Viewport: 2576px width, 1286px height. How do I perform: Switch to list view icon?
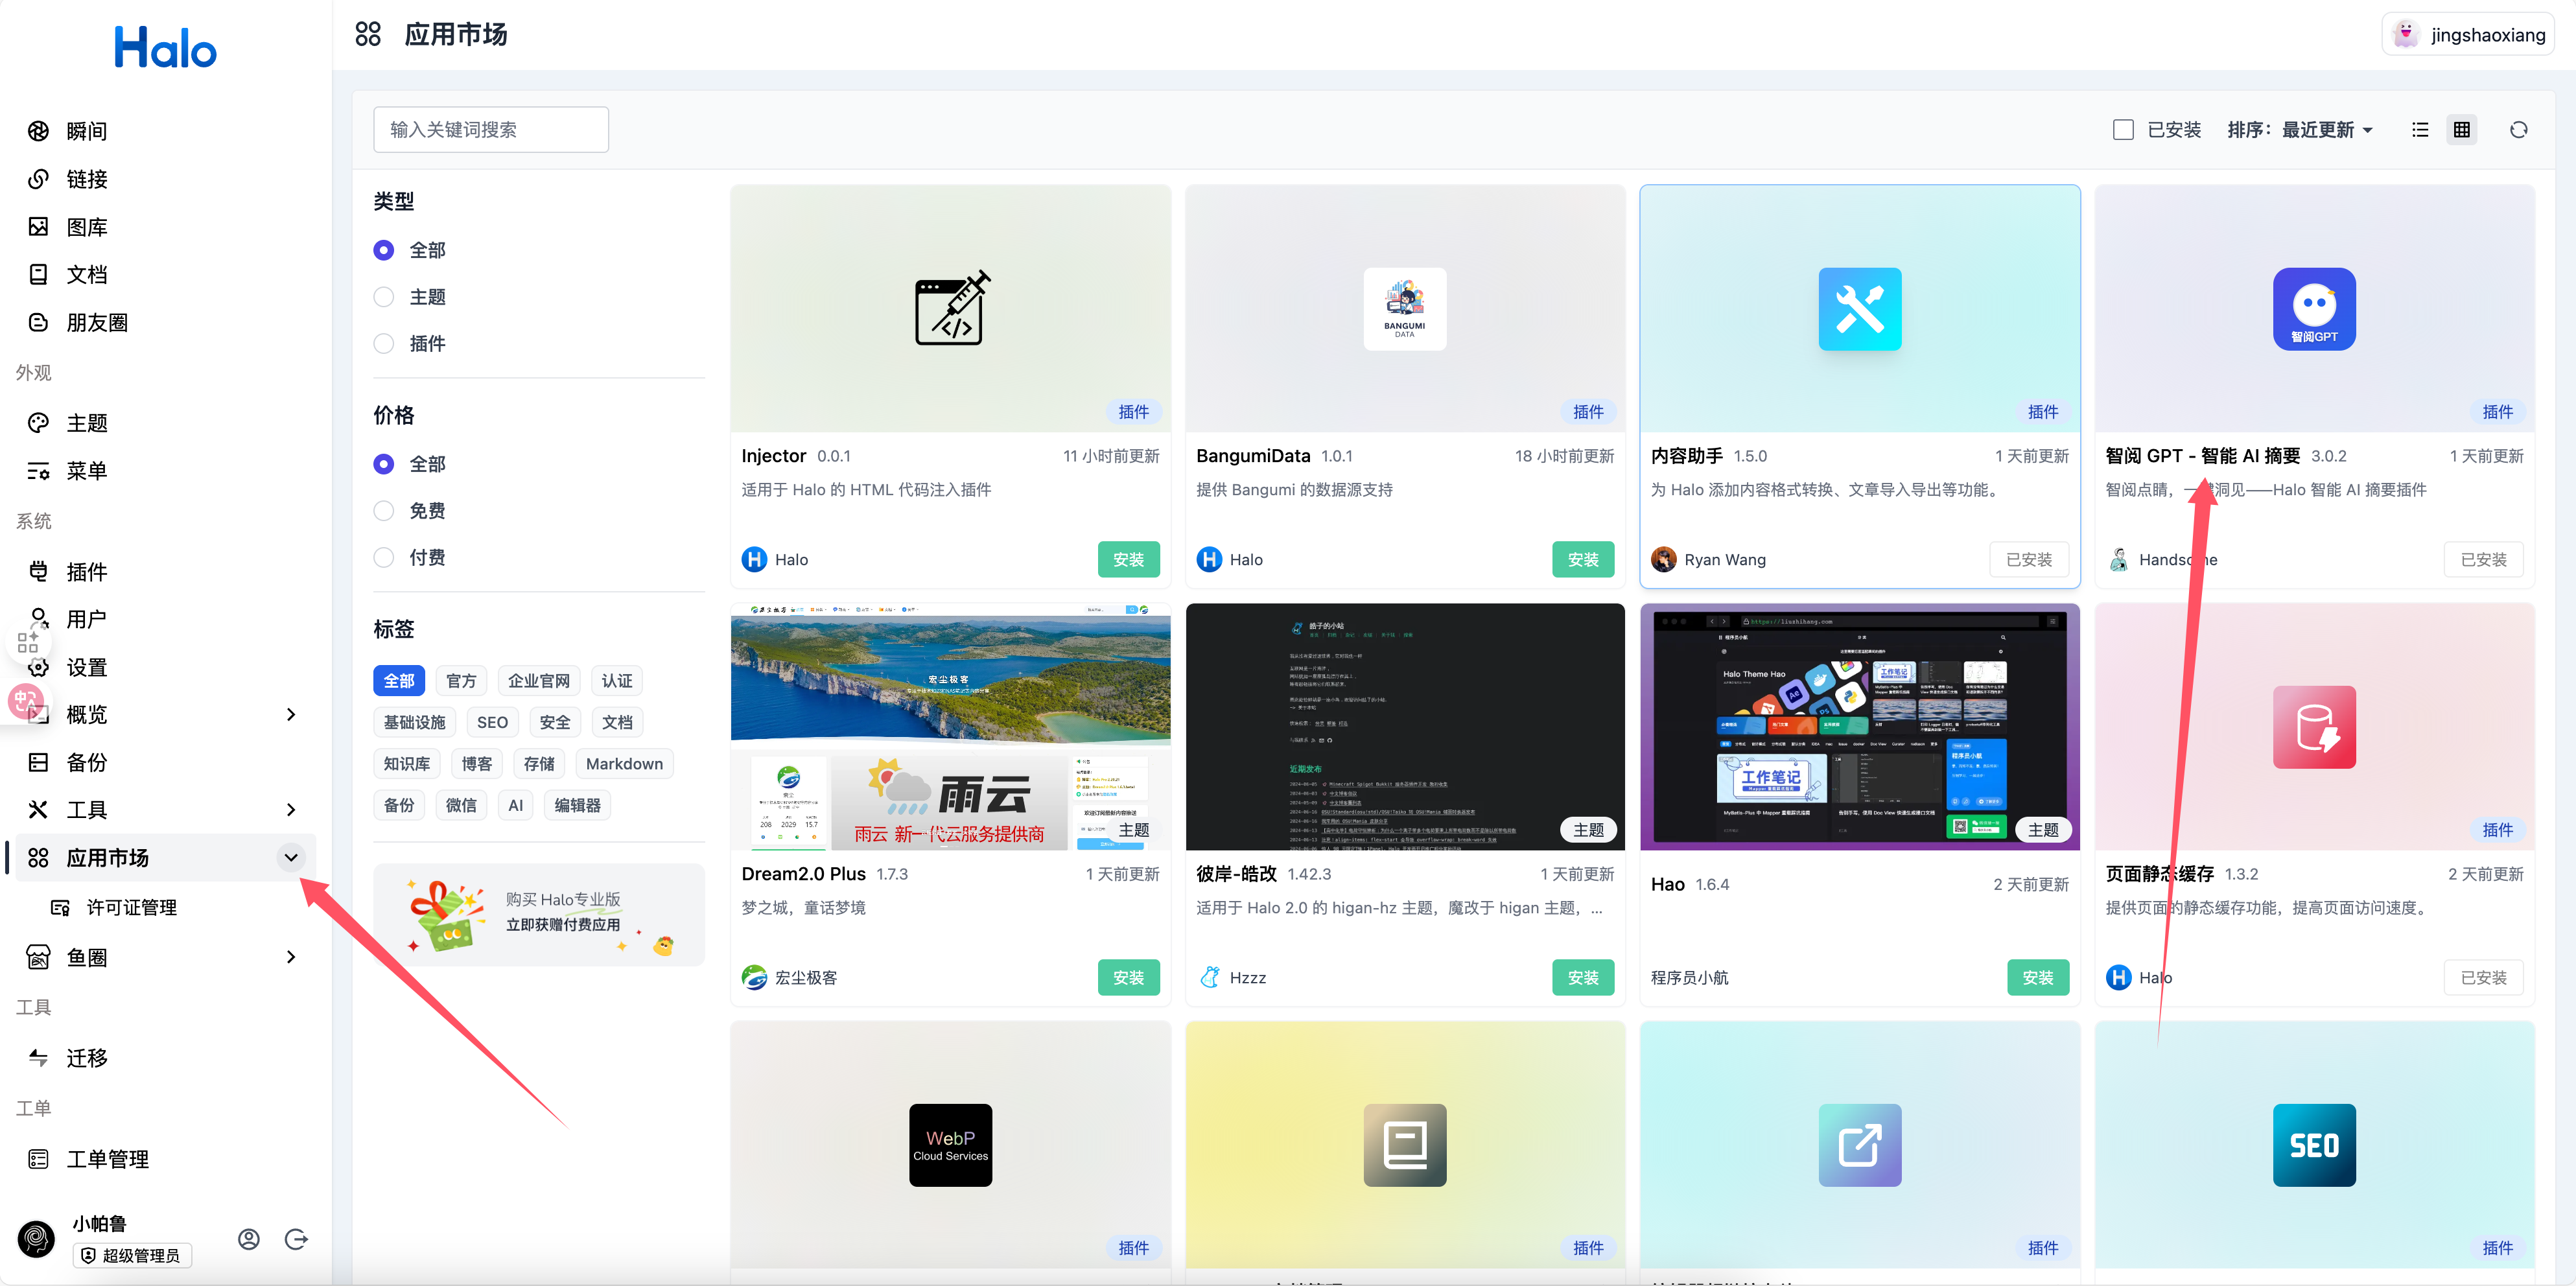pyautogui.click(x=2420, y=130)
